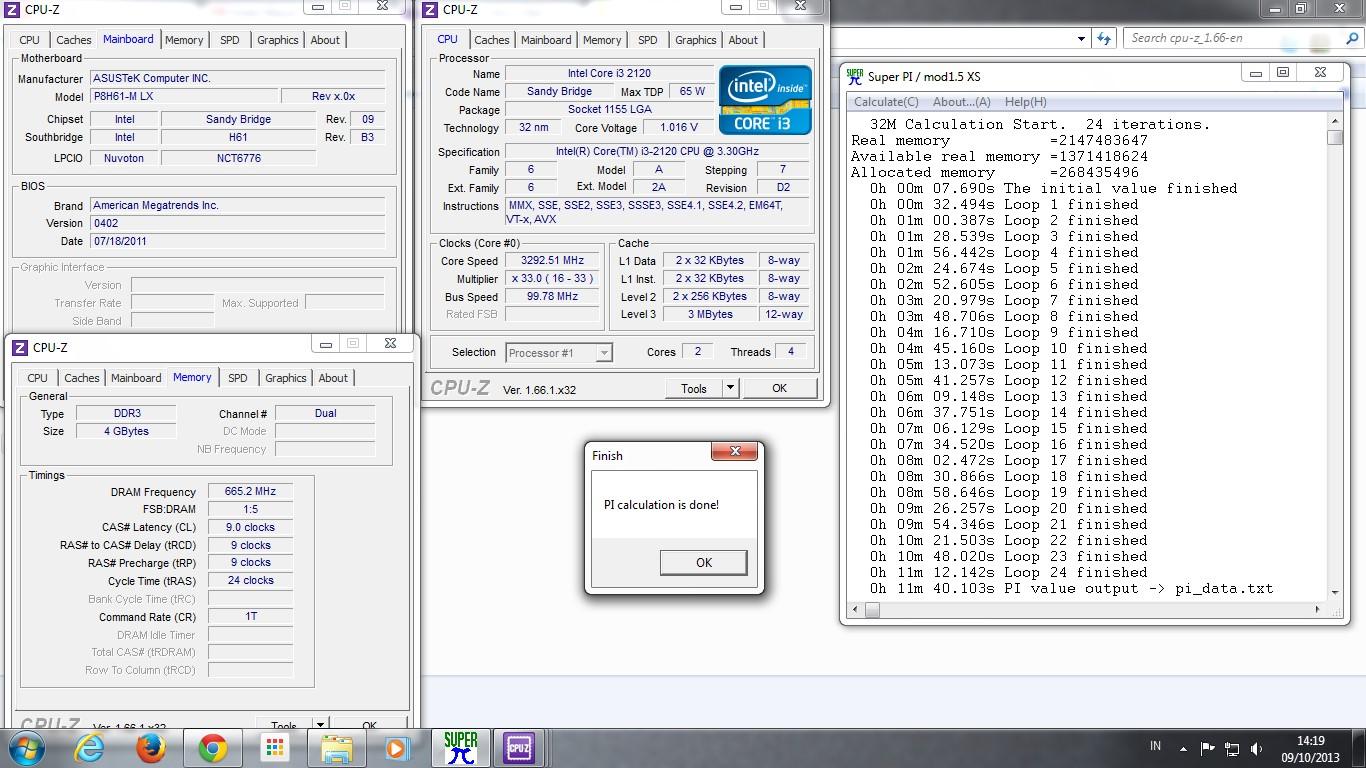Viewport: 1366px width, 768px height.
Task: Click CPU-Z Mainboard window title icon
Action: (13, 9)
